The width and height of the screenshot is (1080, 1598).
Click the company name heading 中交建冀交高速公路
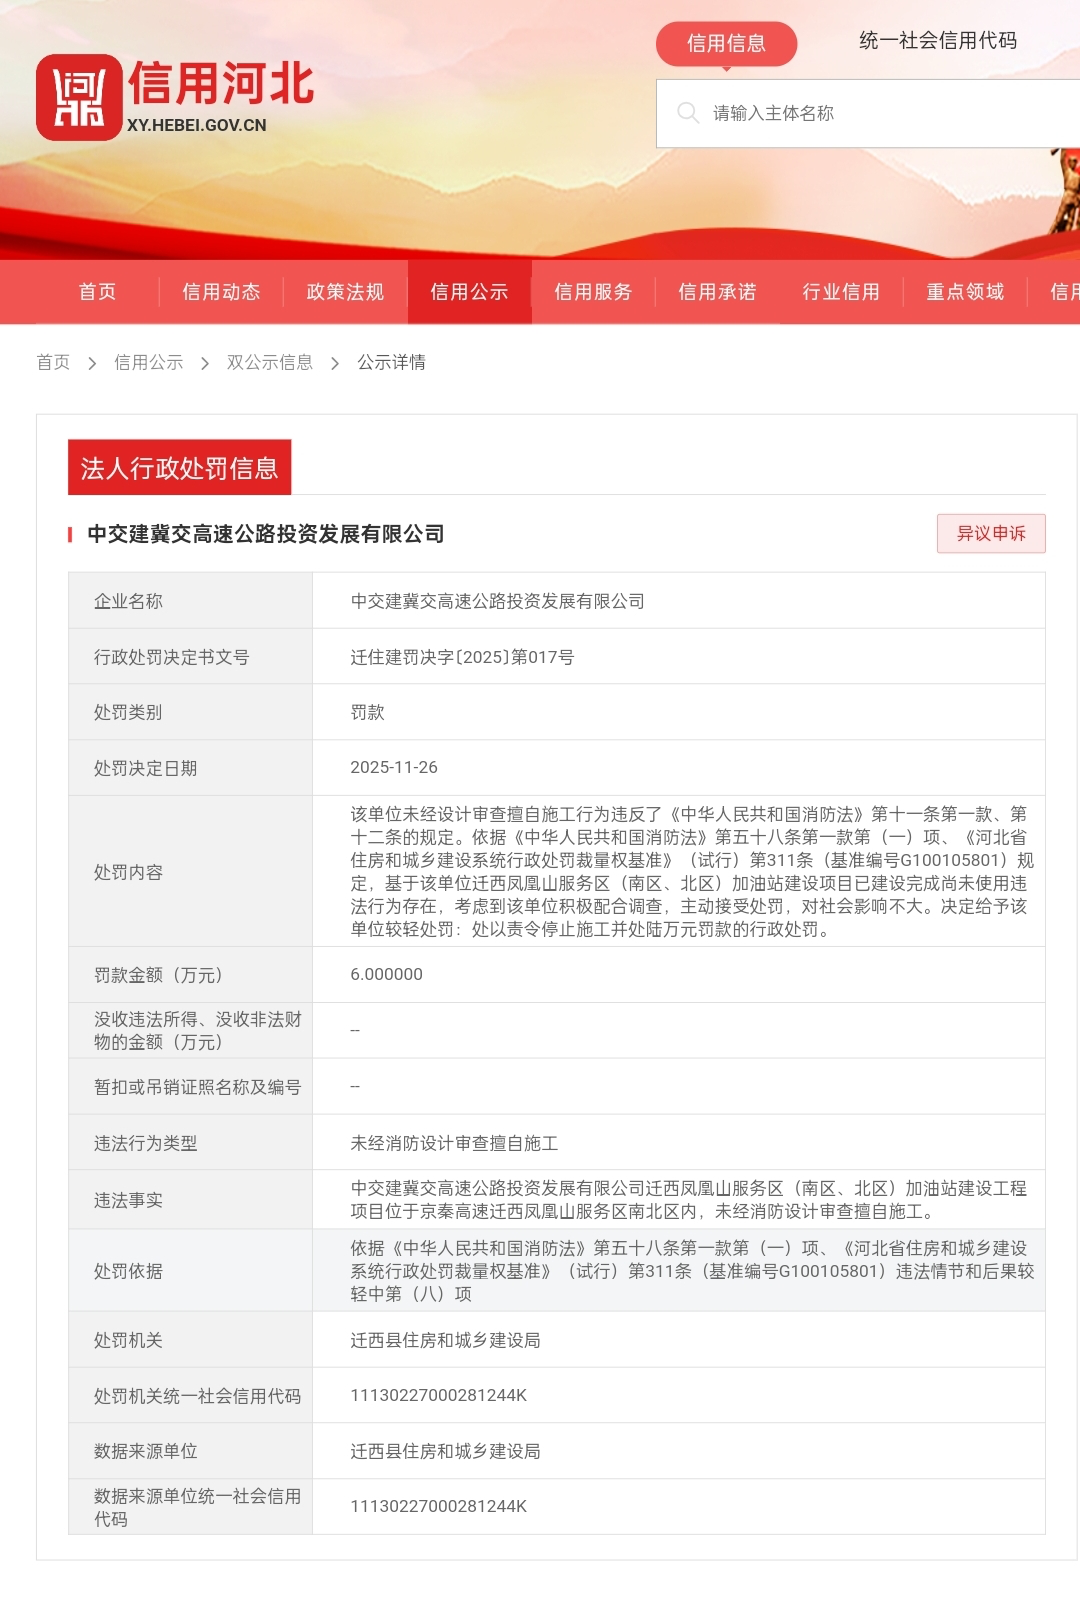tap(266, 534)
